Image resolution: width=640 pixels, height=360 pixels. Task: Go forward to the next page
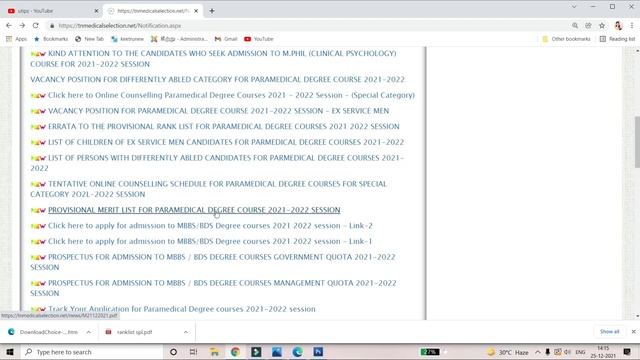[x=22, y=25]
